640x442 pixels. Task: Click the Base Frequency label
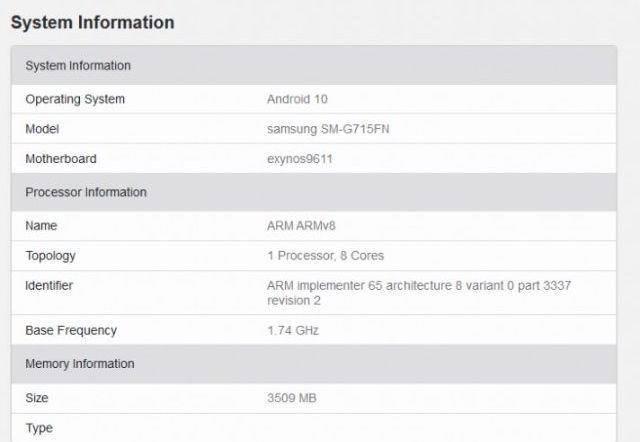tap(71, 330)
